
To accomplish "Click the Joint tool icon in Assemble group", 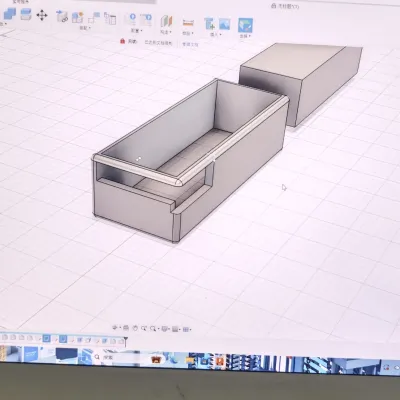I will point(62,16).
